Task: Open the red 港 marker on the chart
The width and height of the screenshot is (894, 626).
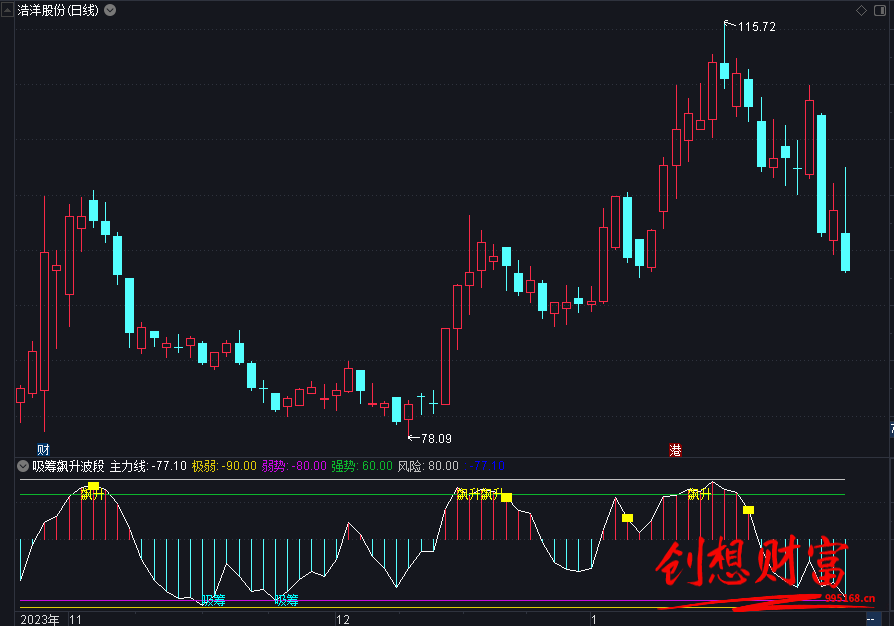Action: coord(675,450)
